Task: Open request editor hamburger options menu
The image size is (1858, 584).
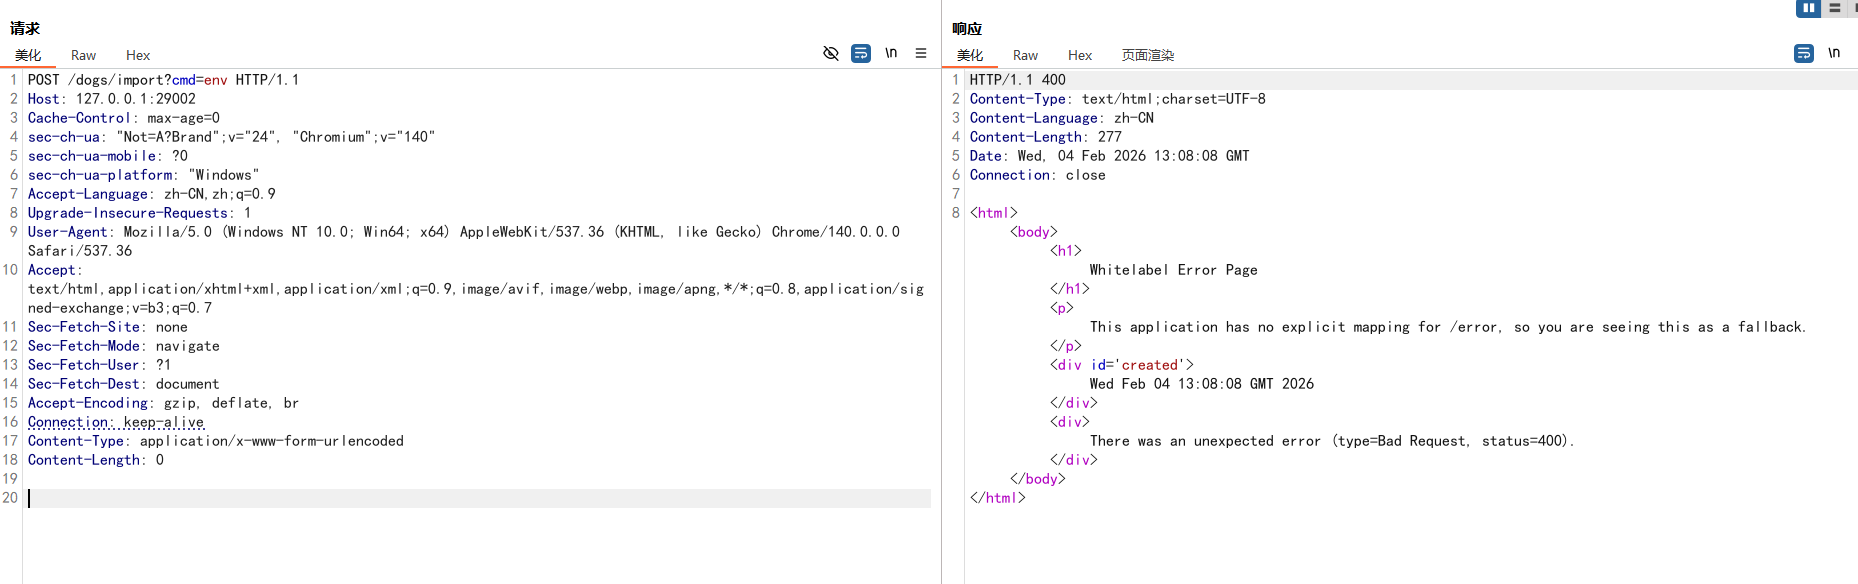Action: click(x=921, y=53)
